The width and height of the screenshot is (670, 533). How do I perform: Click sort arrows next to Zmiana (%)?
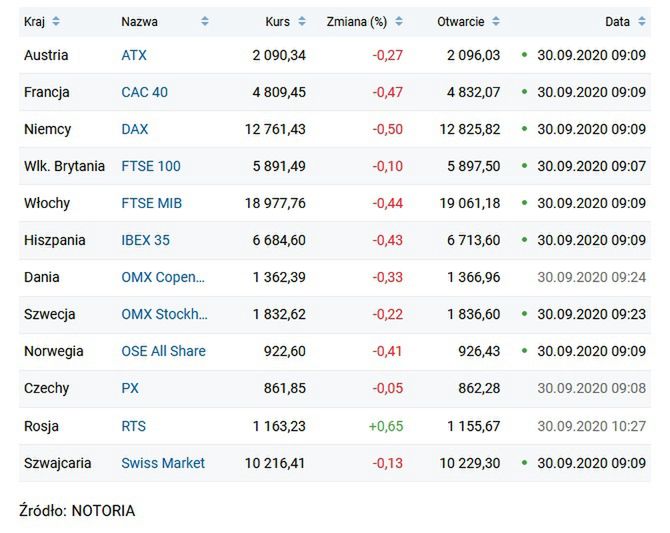tap(399, 21)
